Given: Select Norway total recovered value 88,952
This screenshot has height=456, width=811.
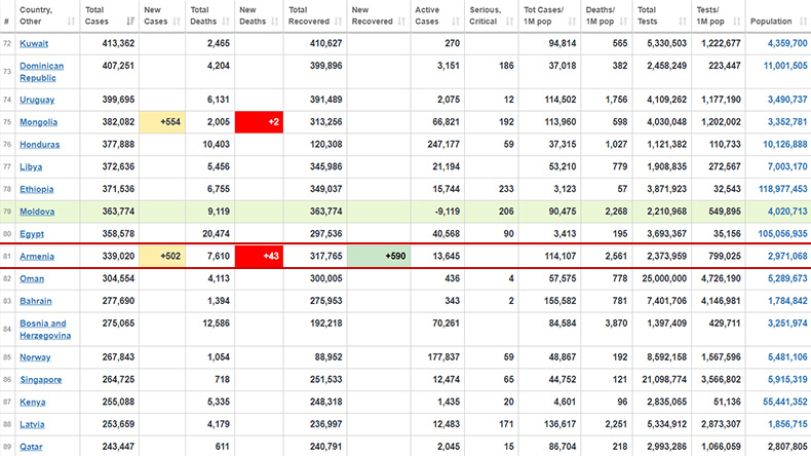Looking at the screenshot, I should click(328, 357).
